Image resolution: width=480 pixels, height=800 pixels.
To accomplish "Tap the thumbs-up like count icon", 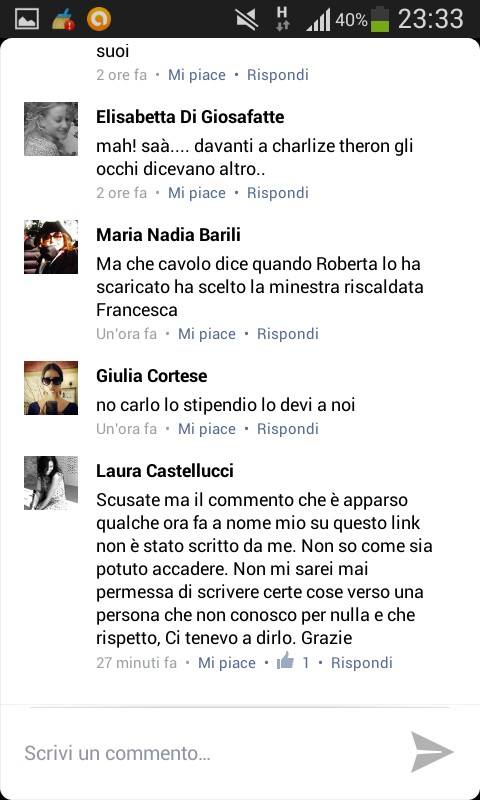I will [285, 661].
